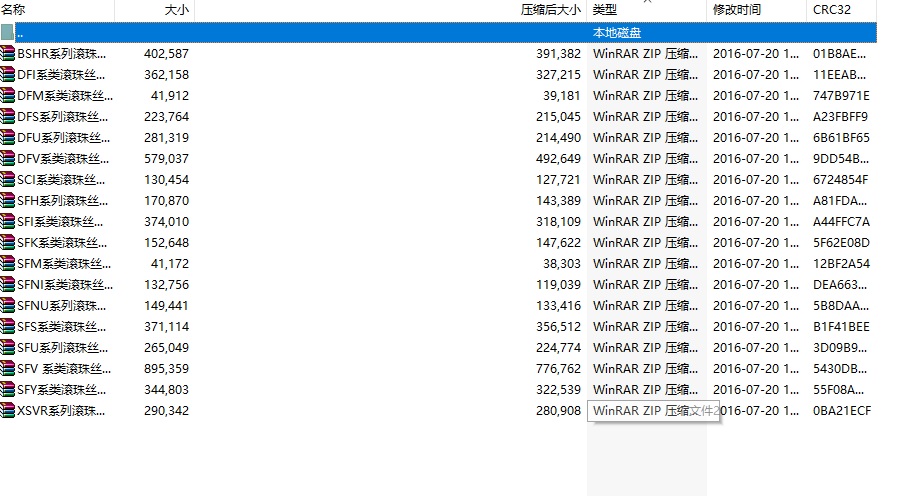Screen dimensions: 905x496
Task: Click the archive icon of the SFNI file
Action: point(8,285)
